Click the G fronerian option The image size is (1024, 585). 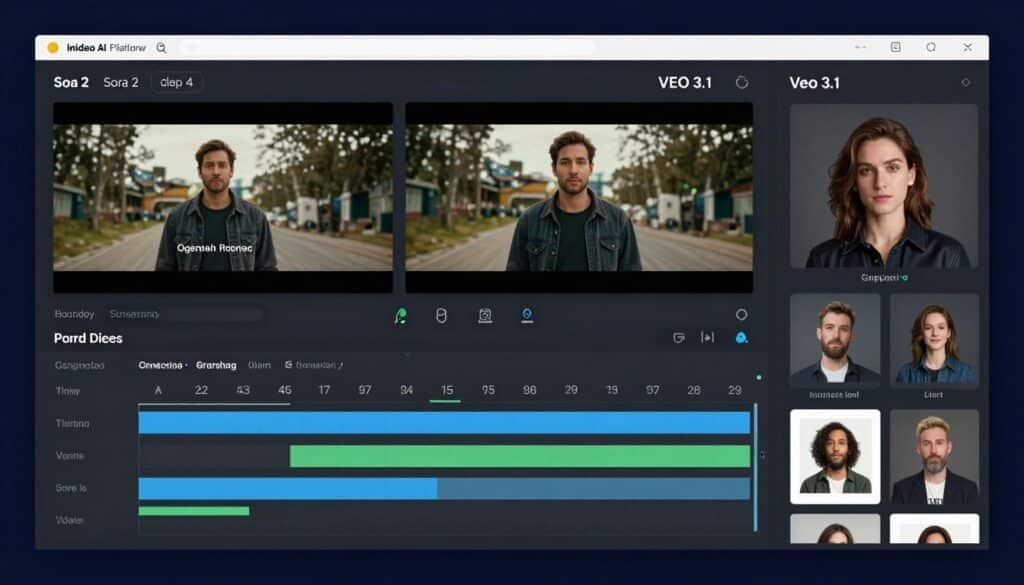pos(314,365)
